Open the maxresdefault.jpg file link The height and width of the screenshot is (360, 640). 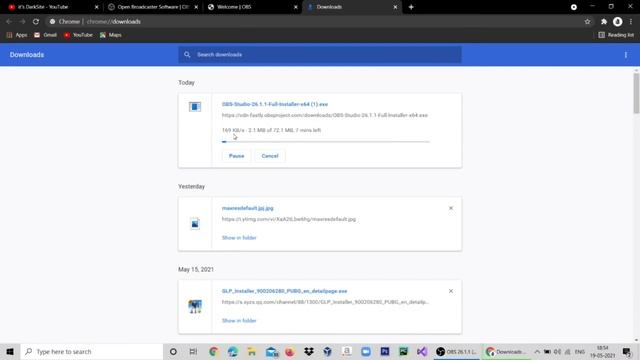pos(247,208)
